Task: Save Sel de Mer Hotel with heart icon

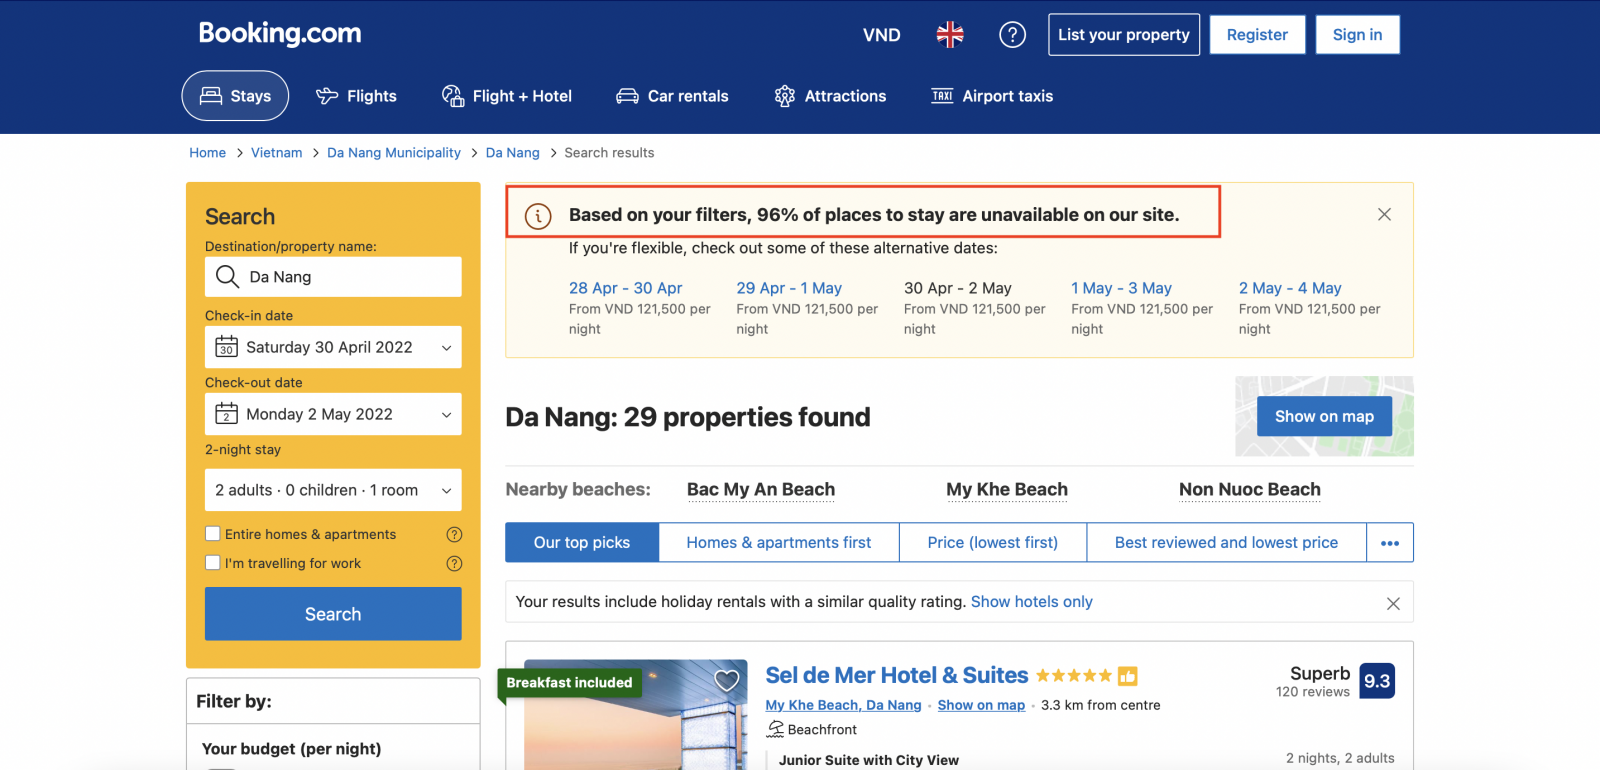Action: 727,680
